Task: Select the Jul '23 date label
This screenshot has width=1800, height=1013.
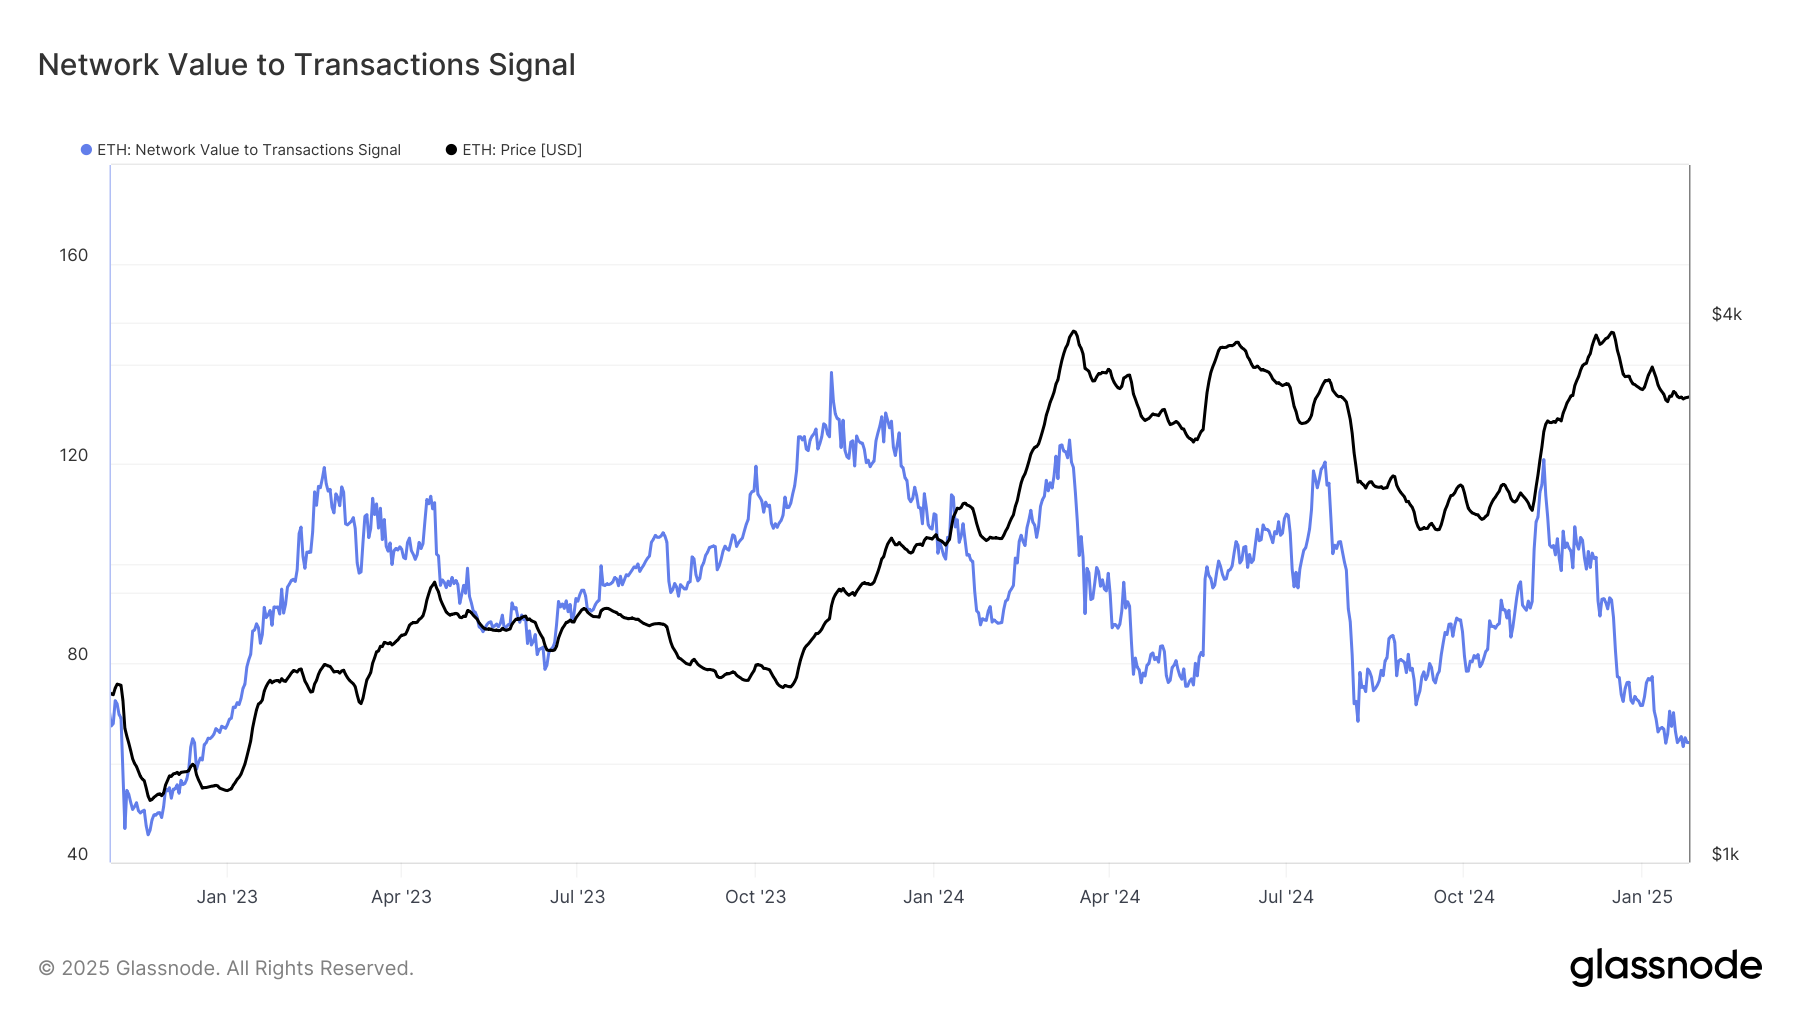Action: pyautogui.click(x=577, y=897)
